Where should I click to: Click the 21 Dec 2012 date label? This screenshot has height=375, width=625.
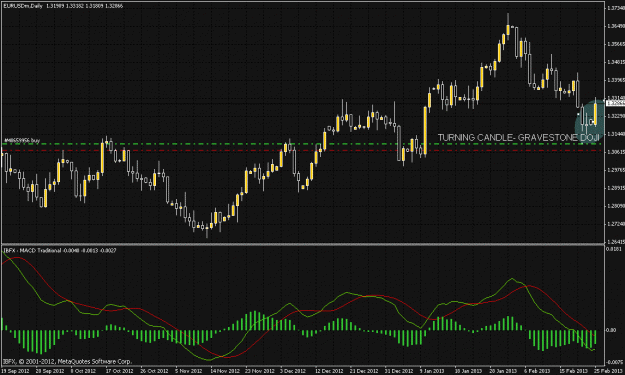[364, 371]
